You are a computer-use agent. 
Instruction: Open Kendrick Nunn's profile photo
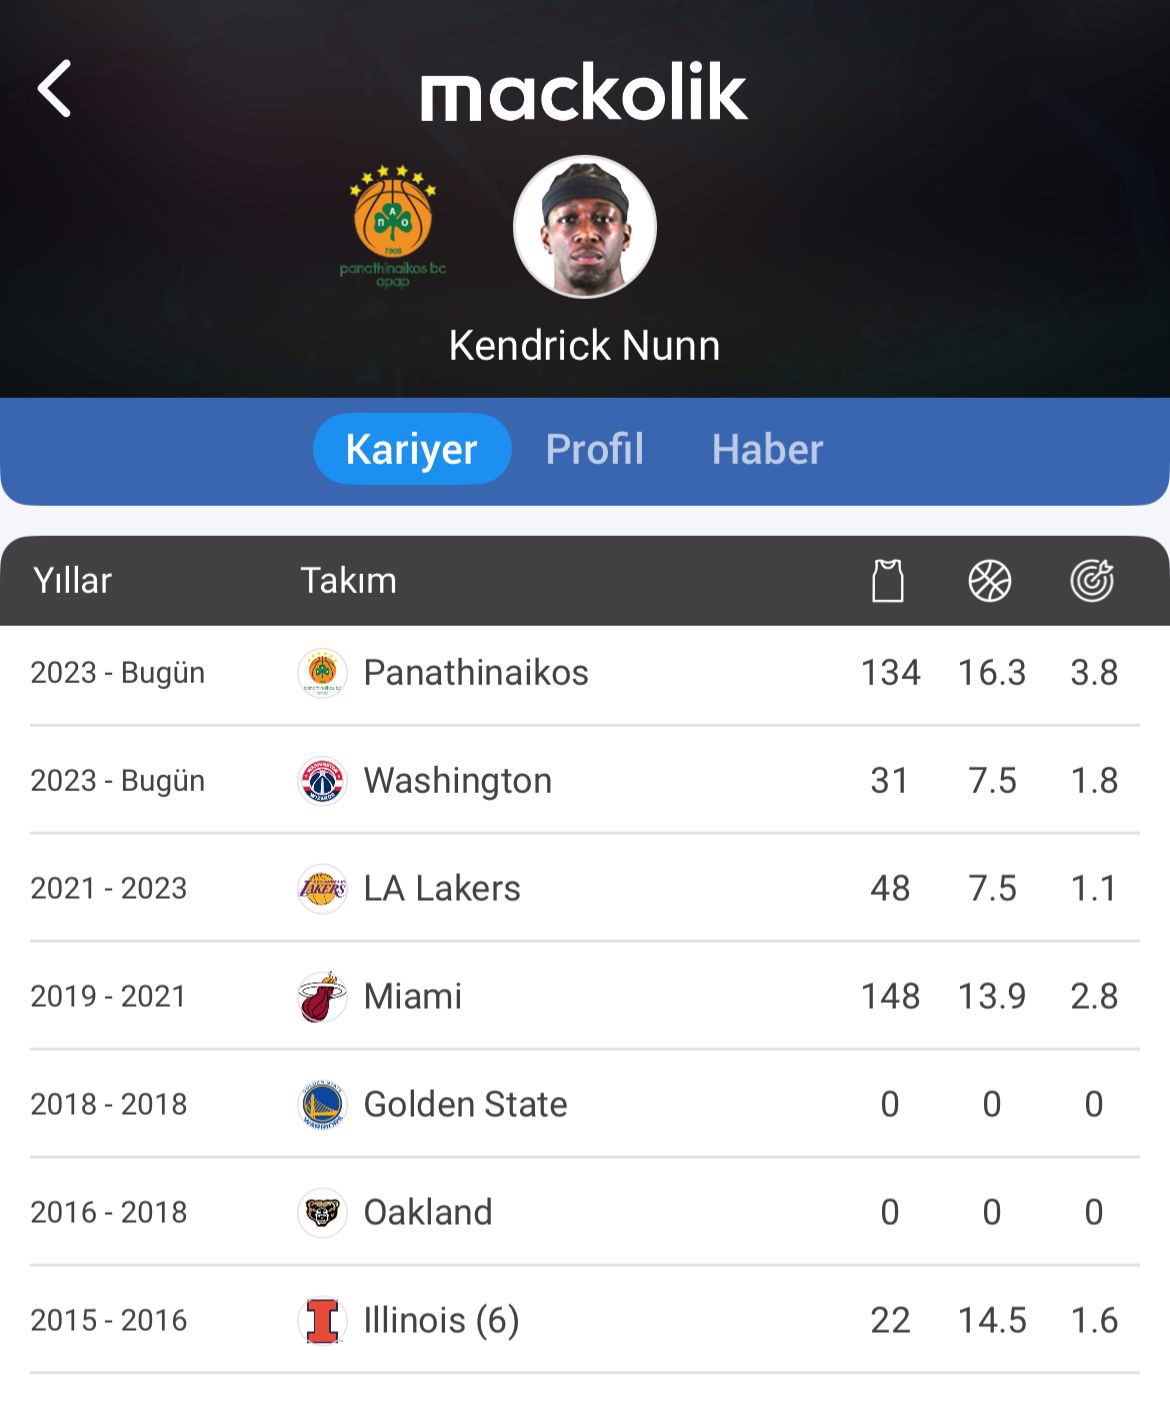click(585, 227)
